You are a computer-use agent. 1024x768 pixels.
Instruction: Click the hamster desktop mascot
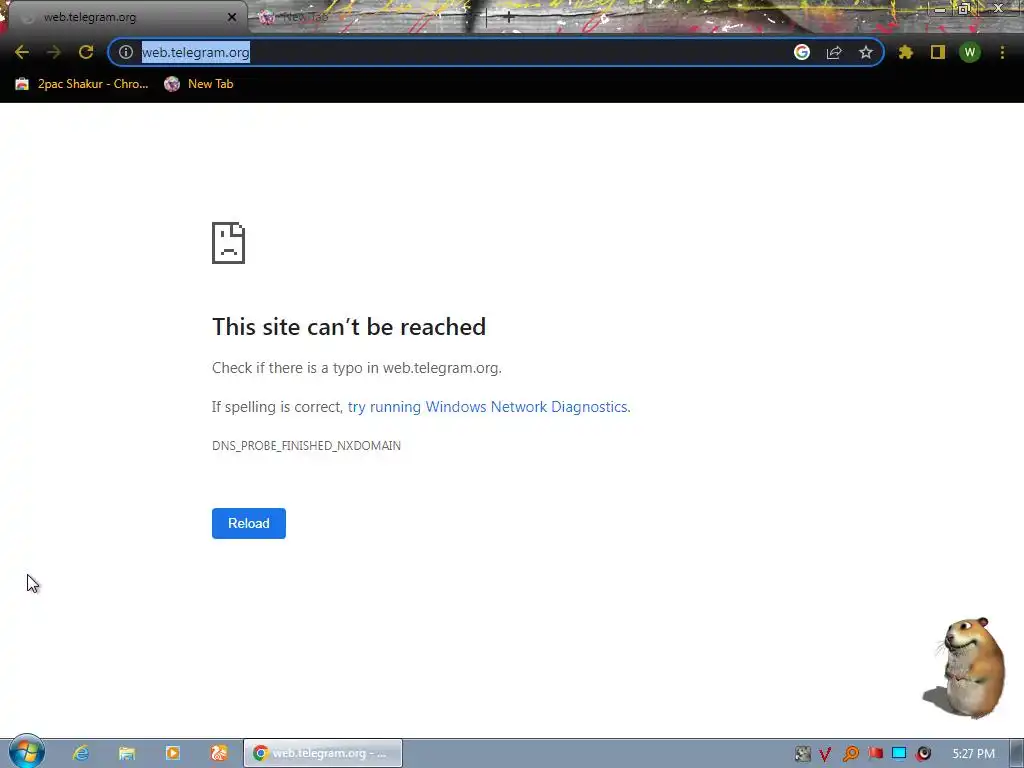[965, 667]
